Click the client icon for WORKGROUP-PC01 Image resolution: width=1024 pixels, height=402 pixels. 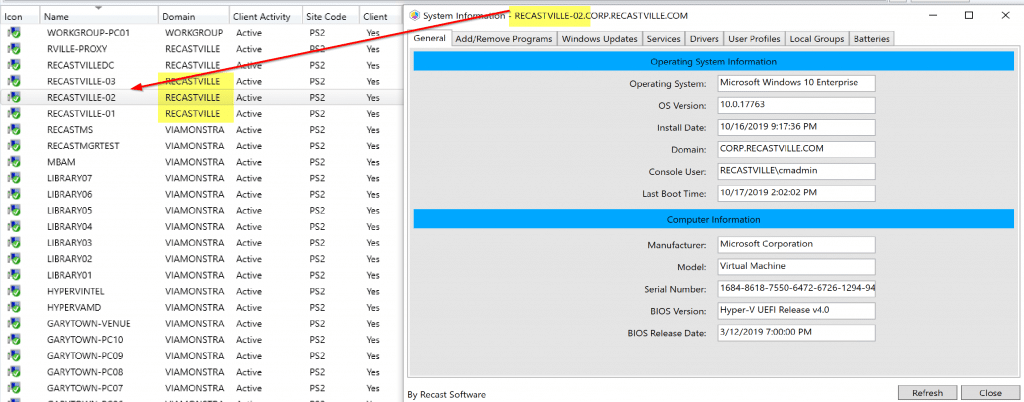point(14,33)
